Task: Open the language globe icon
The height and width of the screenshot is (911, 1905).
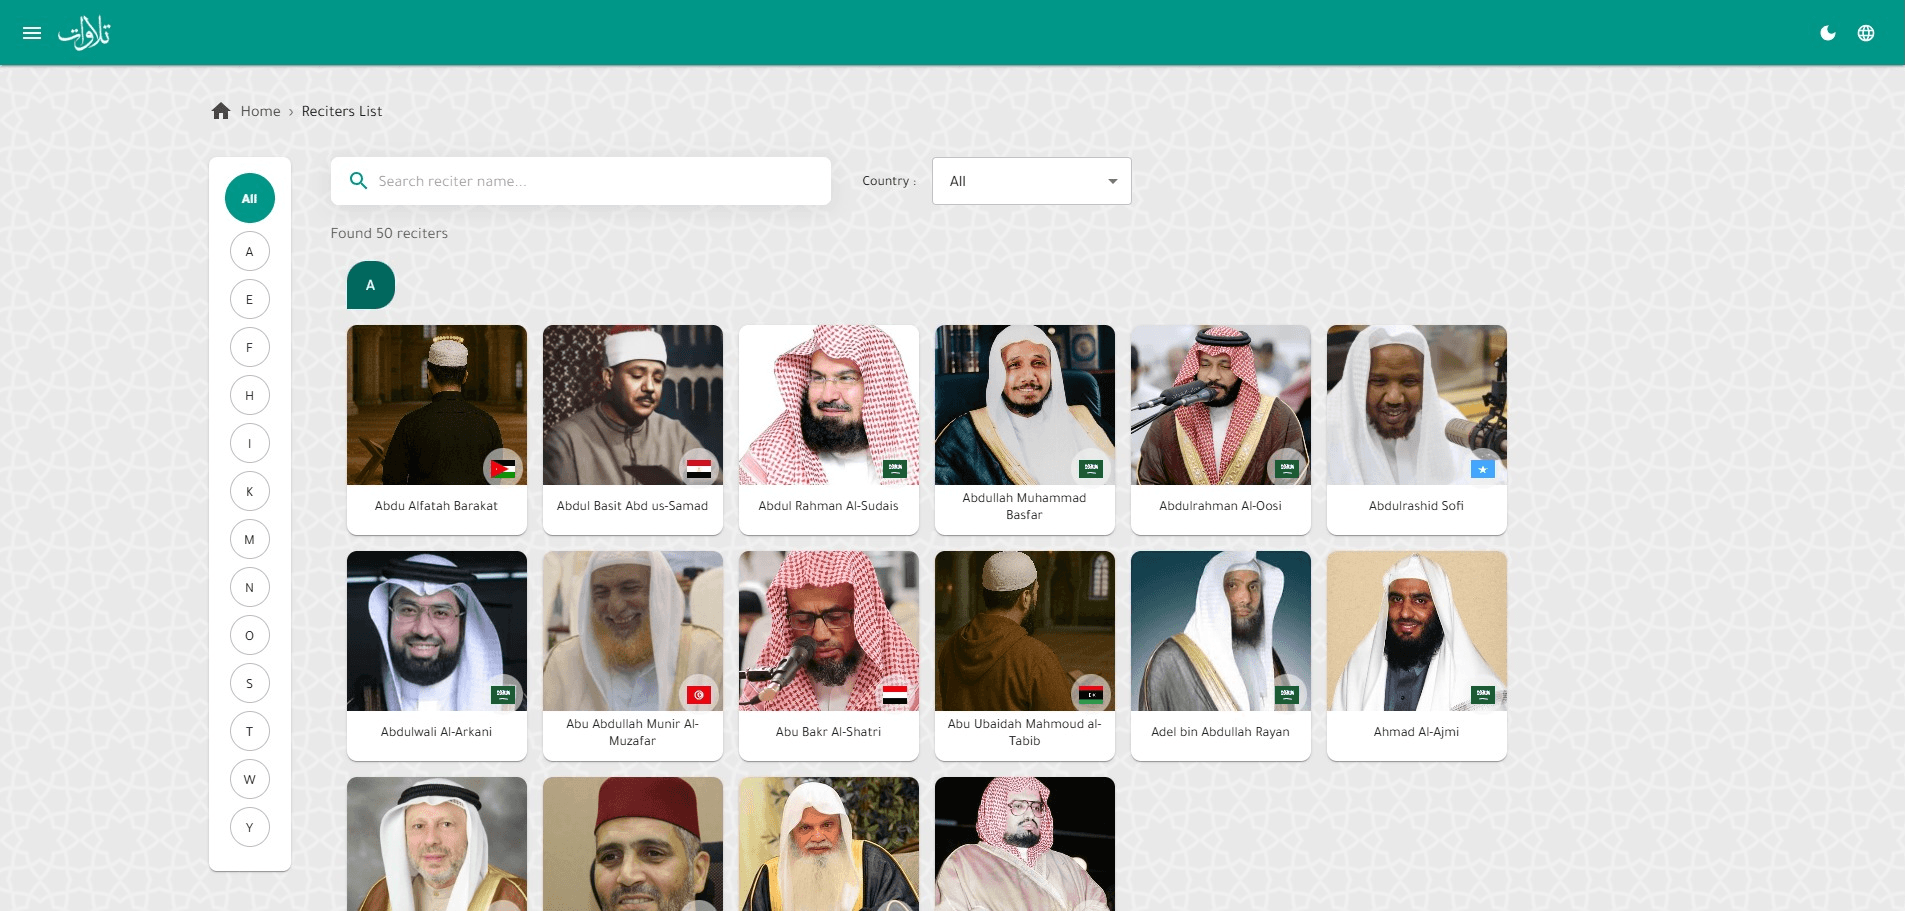Action: tap(1866, 33)
